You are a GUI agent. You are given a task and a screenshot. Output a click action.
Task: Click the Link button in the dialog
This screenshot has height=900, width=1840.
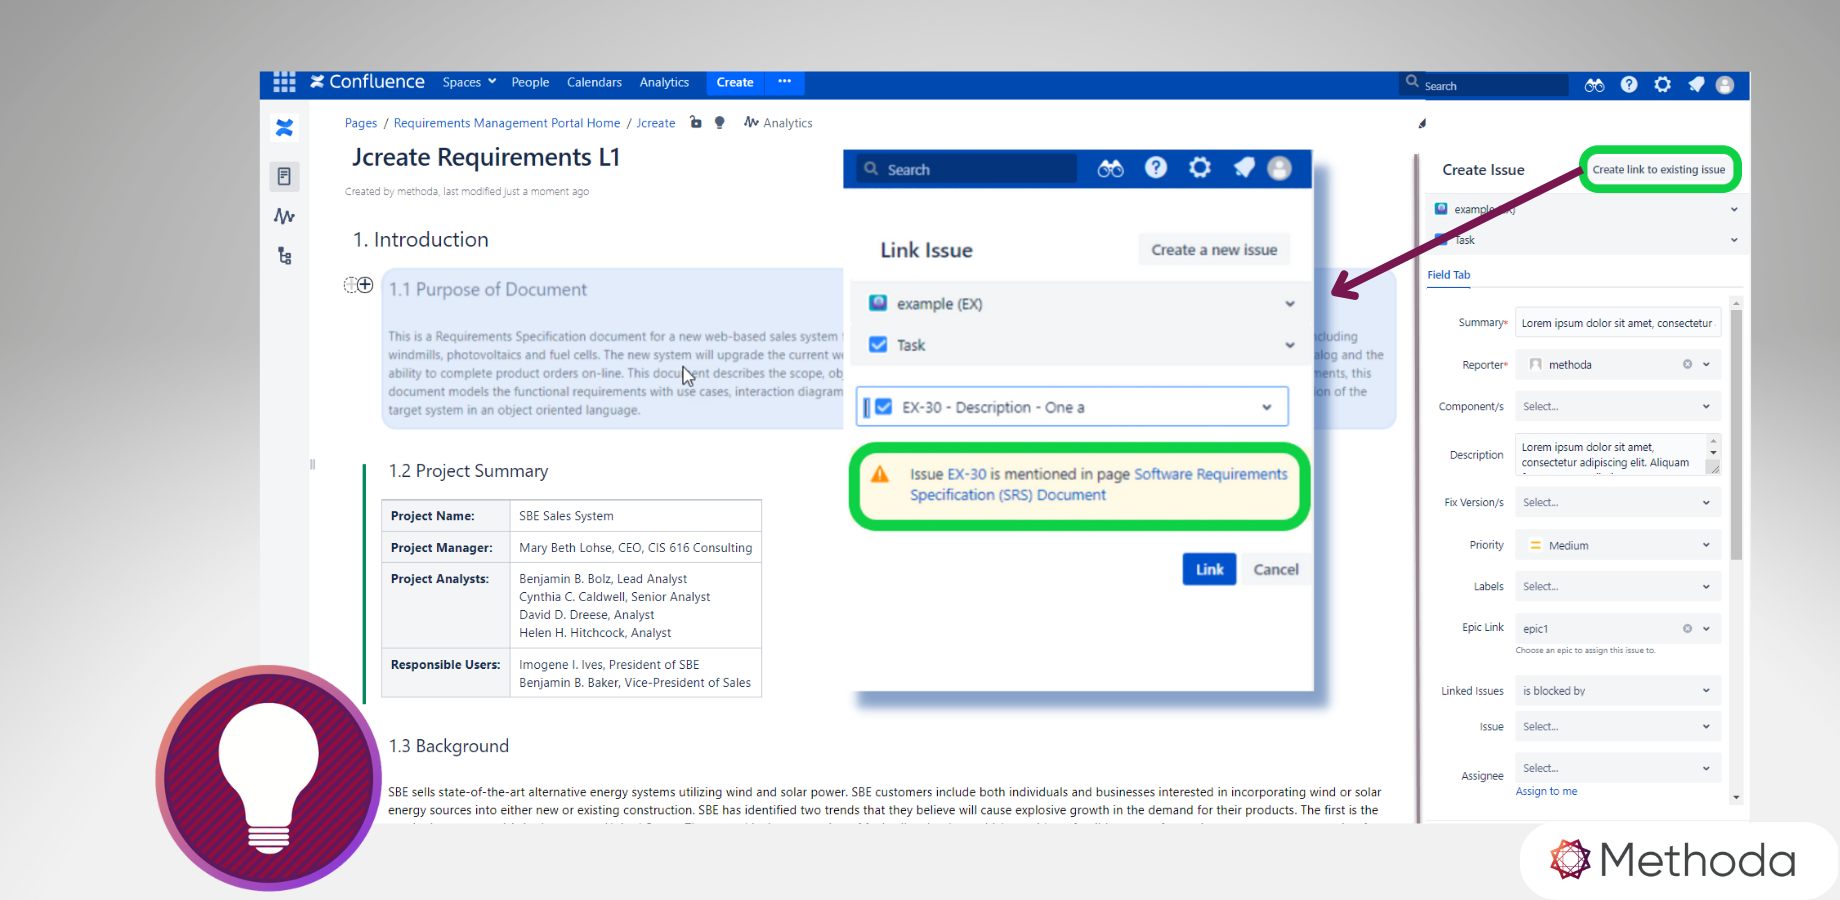[x=1210, y=569]
